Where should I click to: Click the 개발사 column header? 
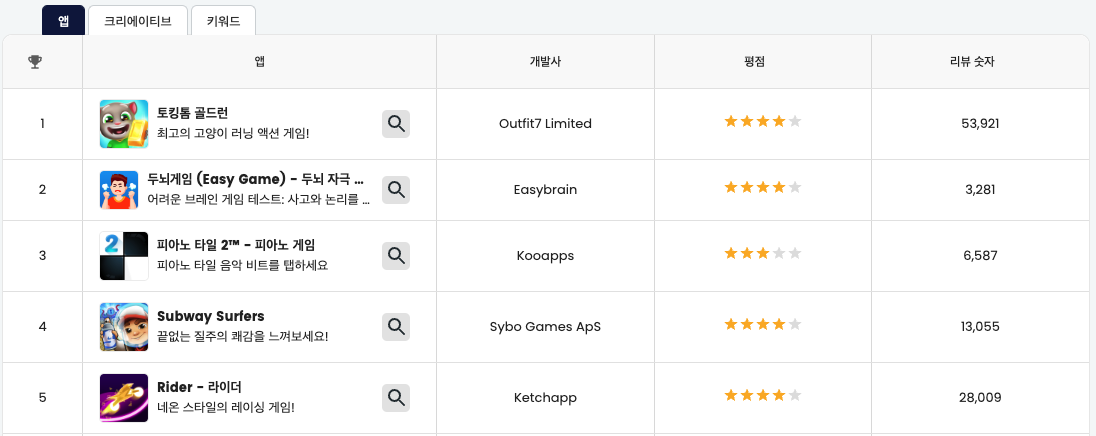[545, 61]
